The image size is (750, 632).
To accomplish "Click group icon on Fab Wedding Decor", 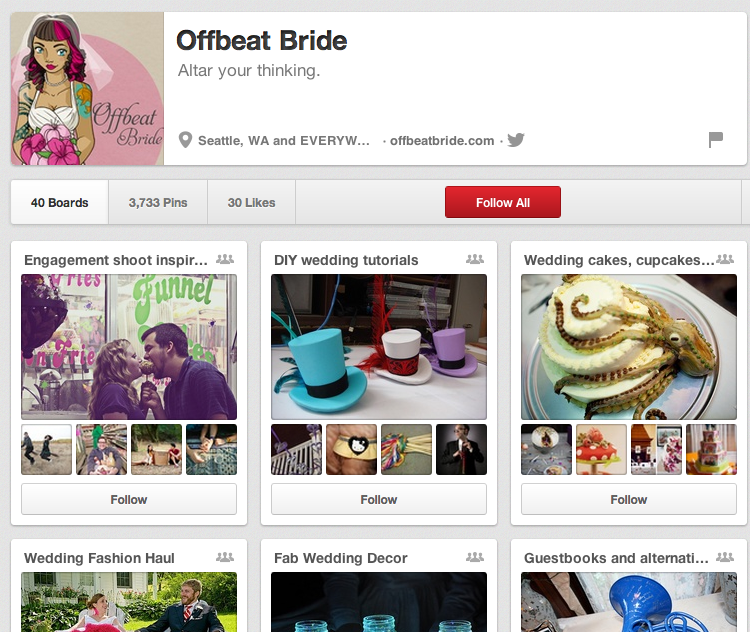I will pos(475,557).
